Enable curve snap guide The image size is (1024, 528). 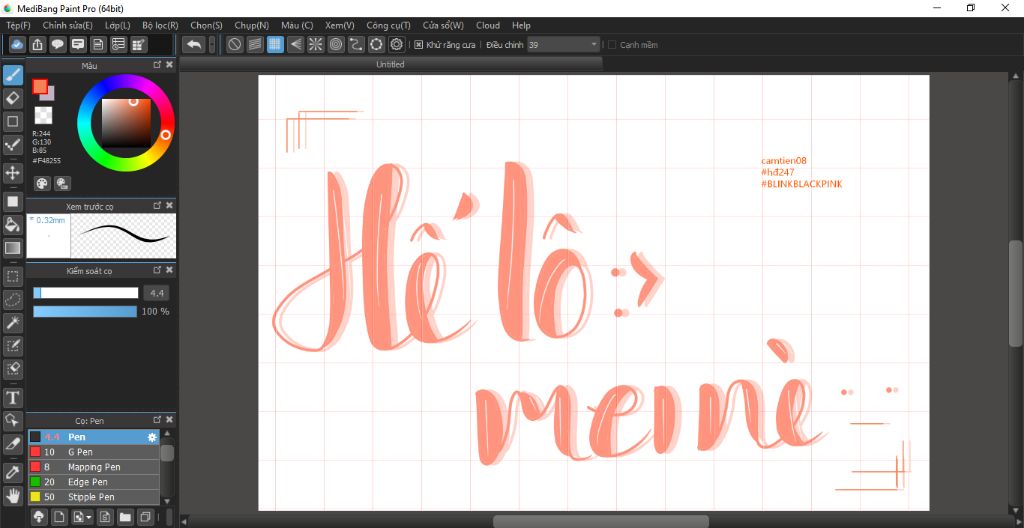point(356,44)
